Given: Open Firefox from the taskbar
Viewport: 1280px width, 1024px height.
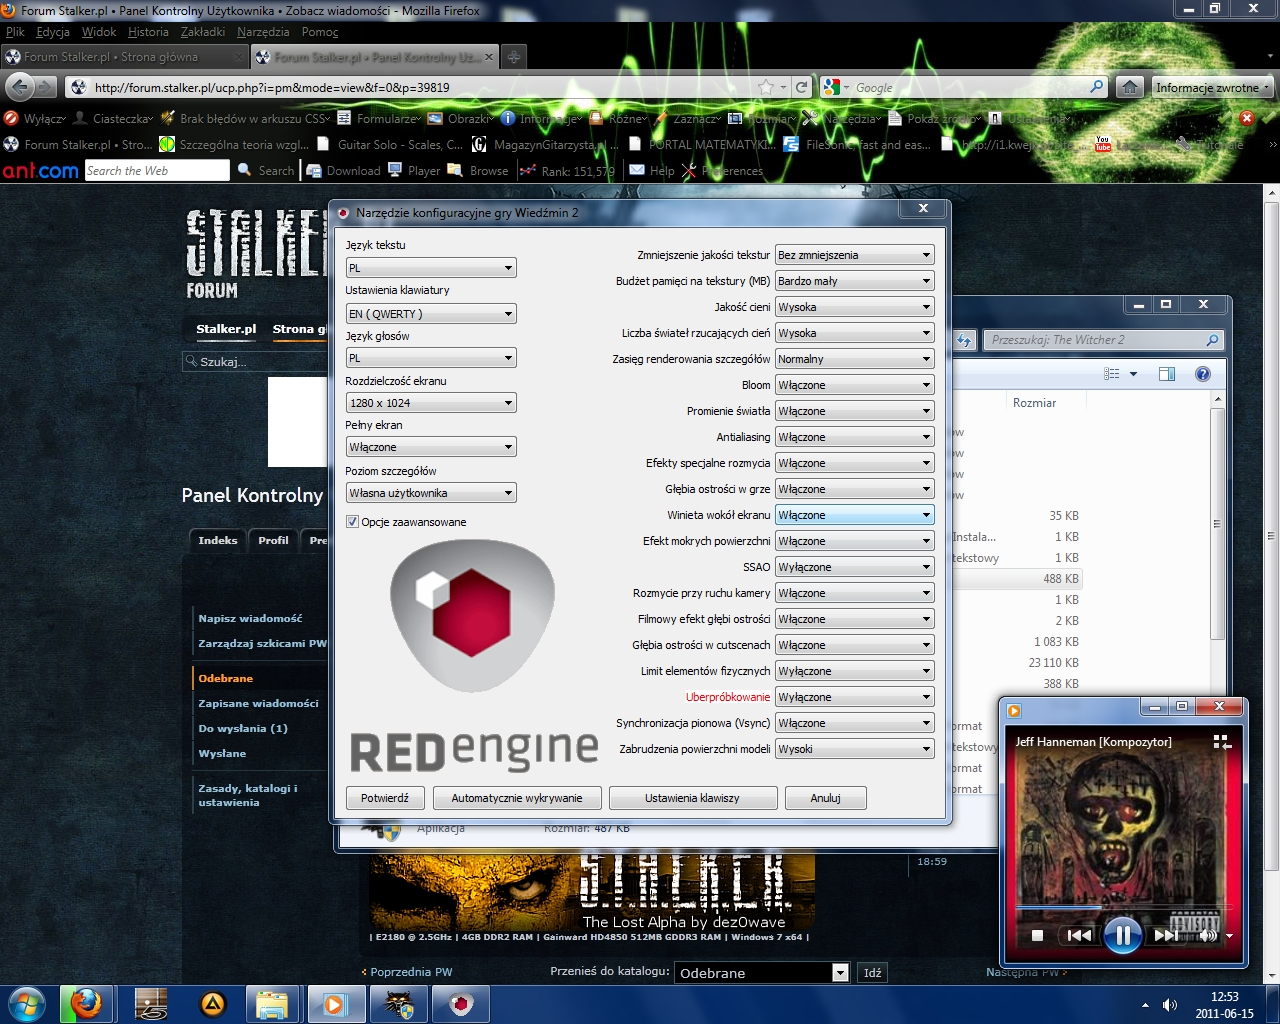Looking at the screenshot, I should tap(86, 1003).
